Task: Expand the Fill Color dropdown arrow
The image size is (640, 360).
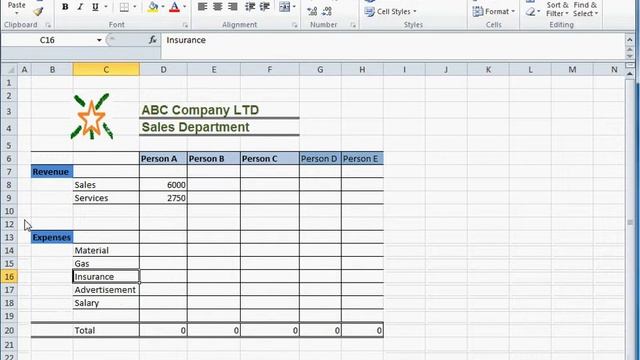Action: 162,7
